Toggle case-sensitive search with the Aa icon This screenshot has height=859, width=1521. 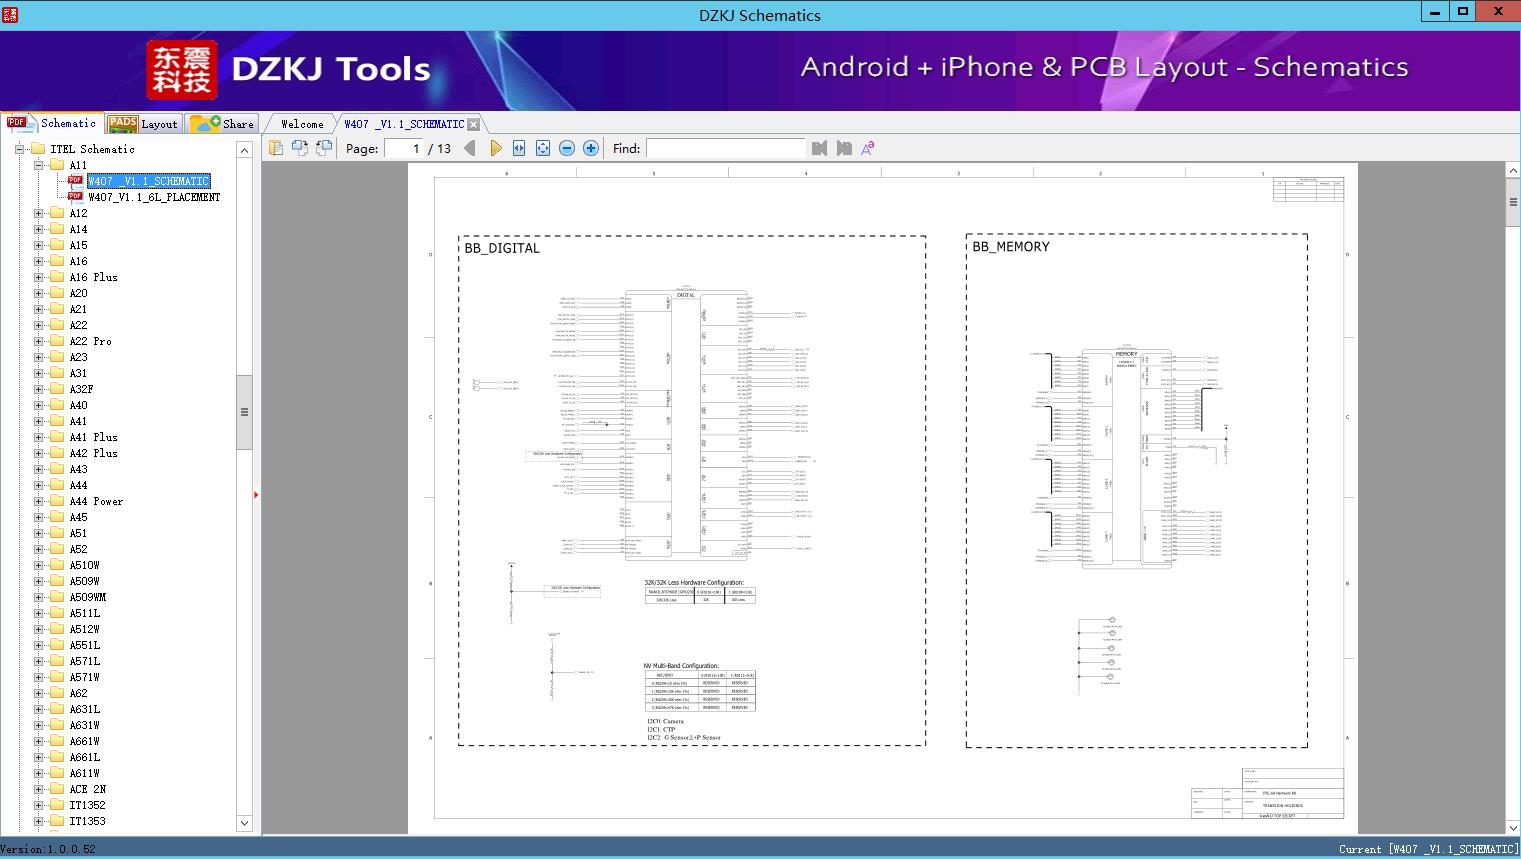(x=868, y=147)
